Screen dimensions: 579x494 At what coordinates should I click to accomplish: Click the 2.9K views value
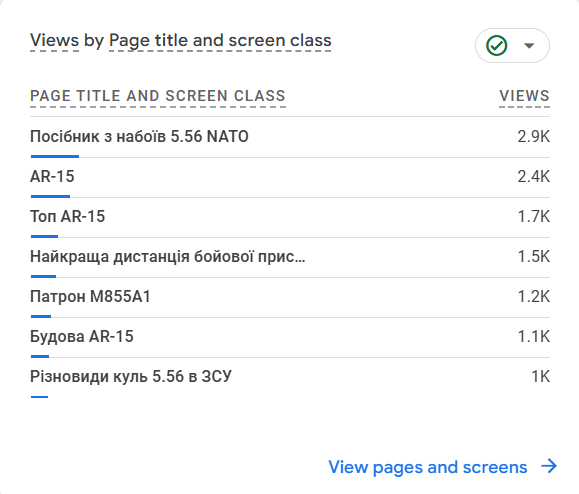pyautogui.click(x=534, y=137)
